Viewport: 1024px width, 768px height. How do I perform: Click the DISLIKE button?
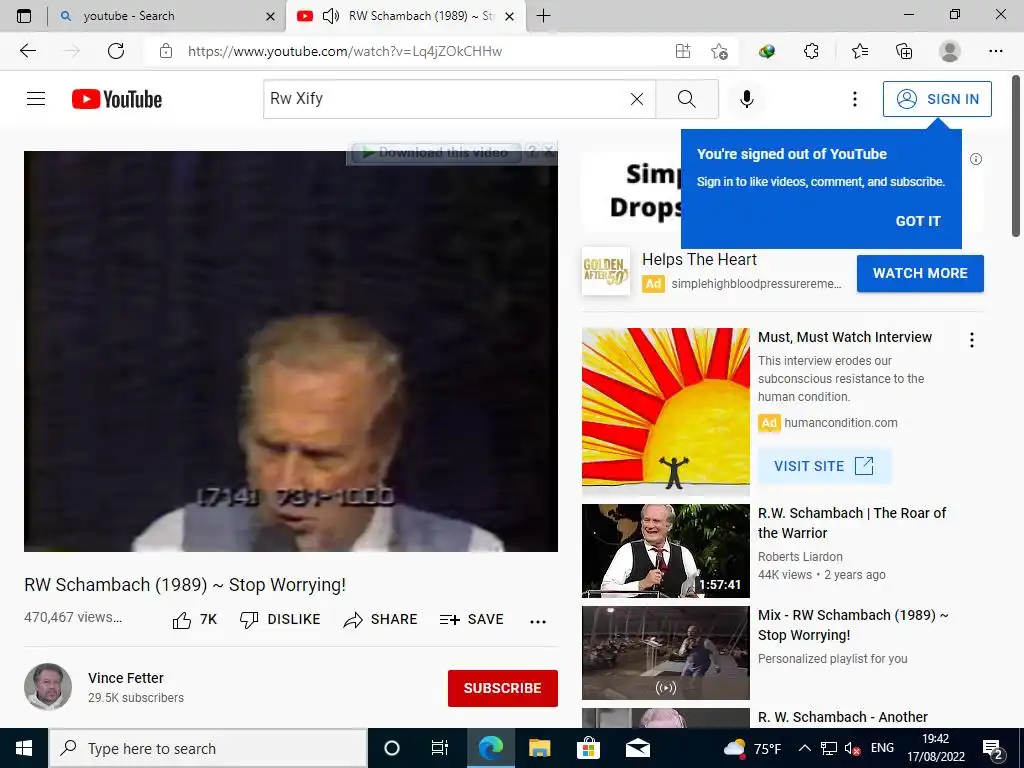[x=280, y=619]
